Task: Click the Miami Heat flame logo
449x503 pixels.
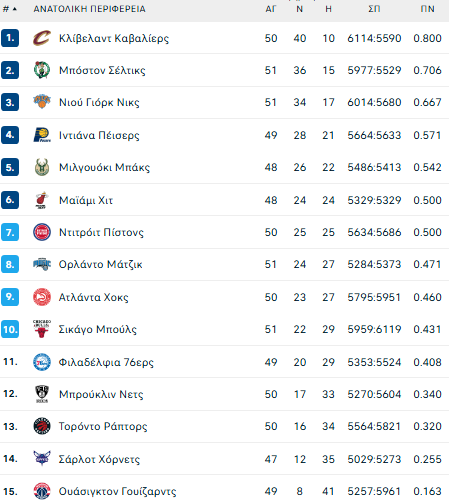Action: coord(42,200)
